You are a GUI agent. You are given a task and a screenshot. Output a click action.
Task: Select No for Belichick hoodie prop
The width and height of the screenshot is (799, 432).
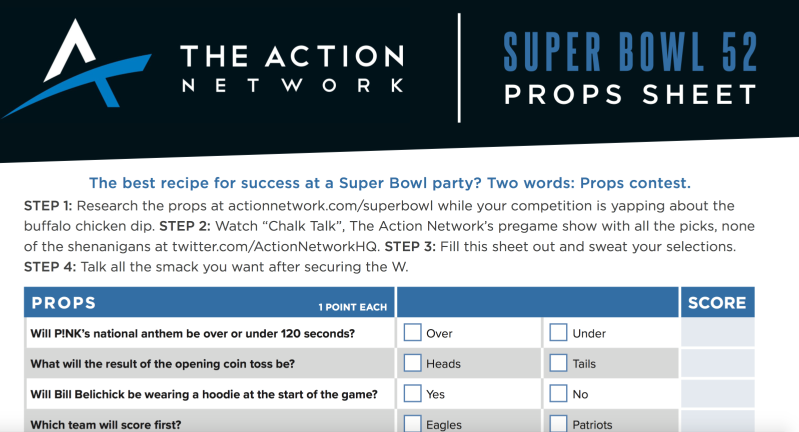tap(558, 393)
